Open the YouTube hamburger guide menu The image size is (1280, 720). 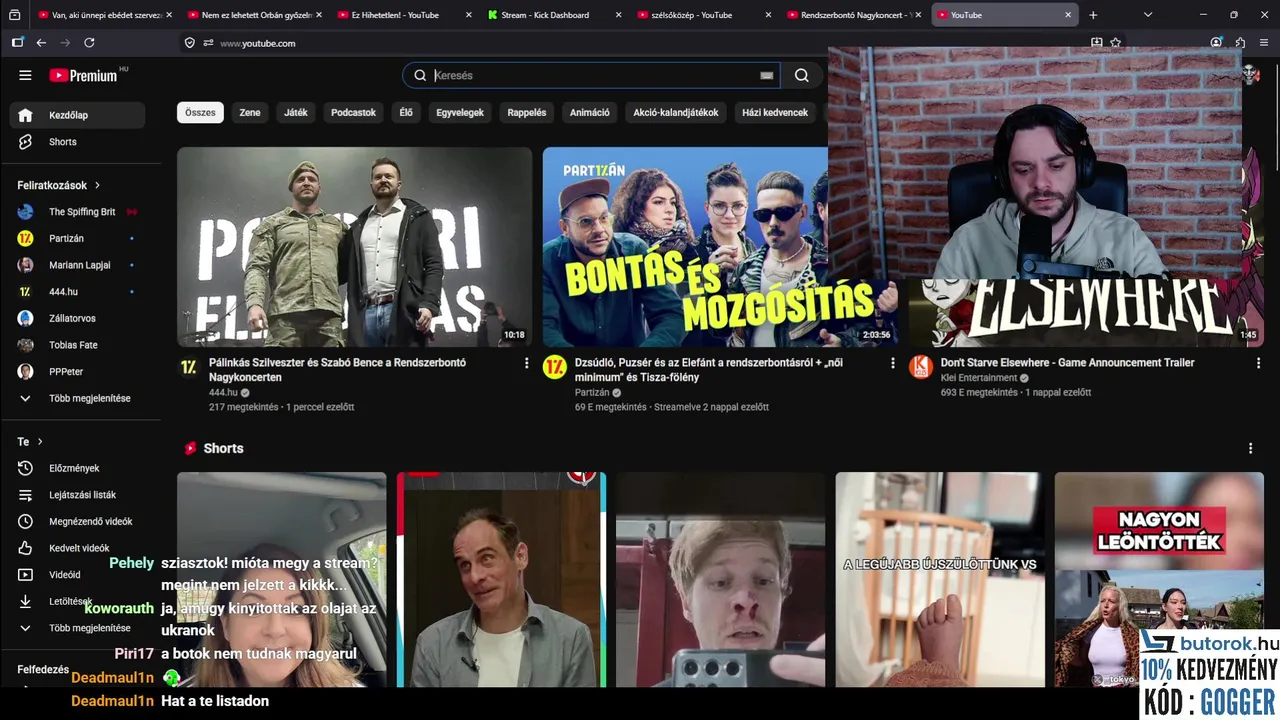point(25,75)
